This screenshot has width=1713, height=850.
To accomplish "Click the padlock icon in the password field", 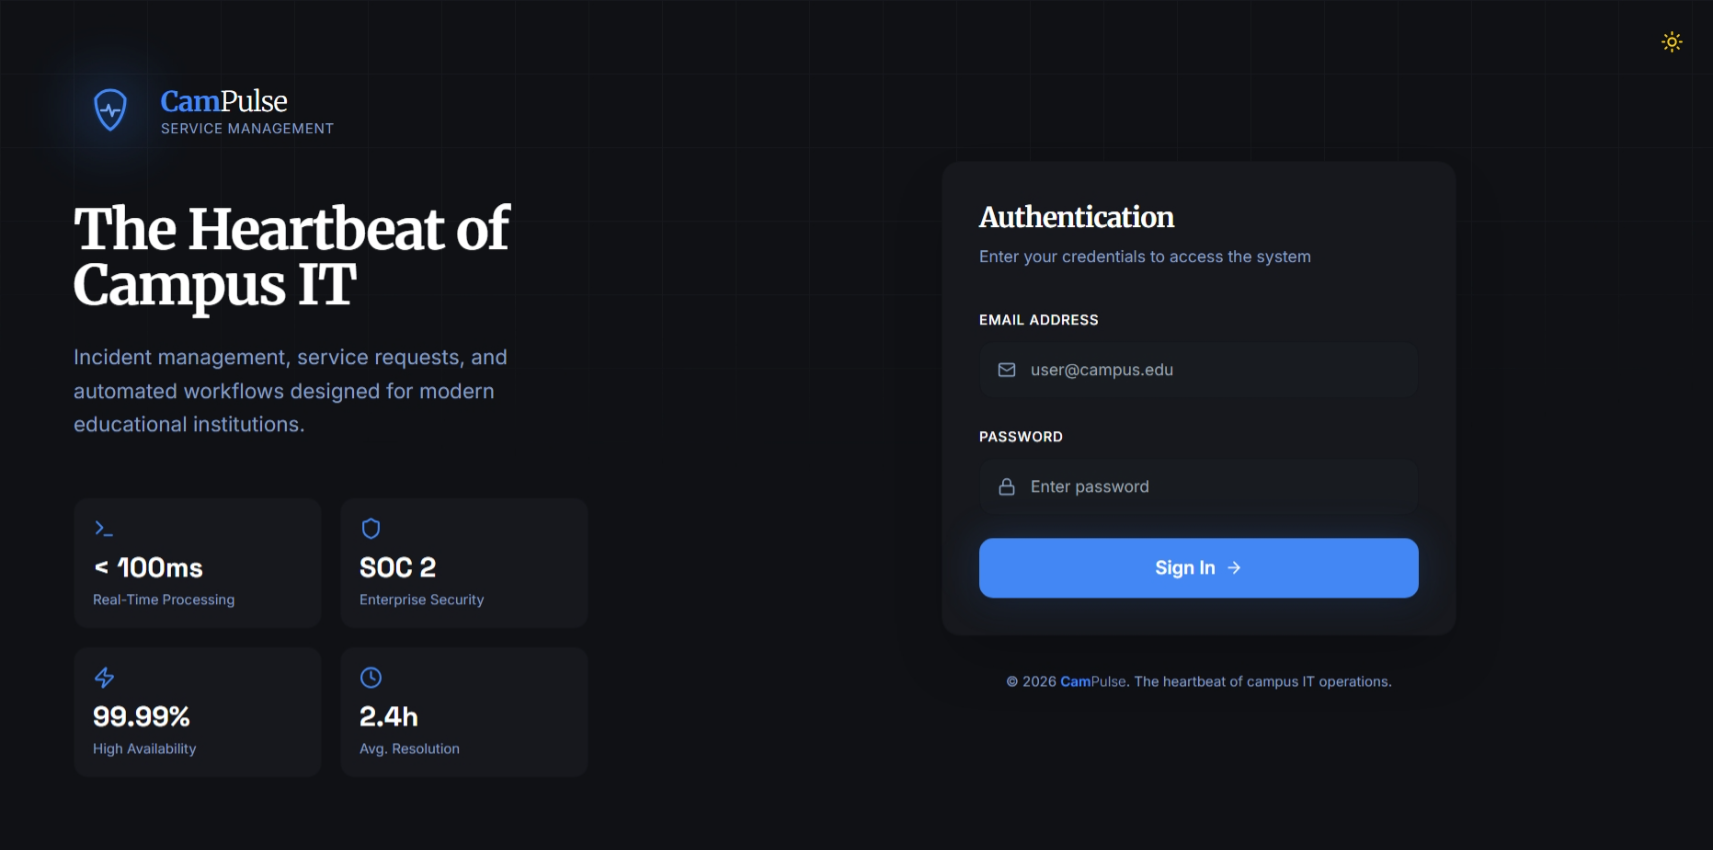I will (x=1007, y=487).
